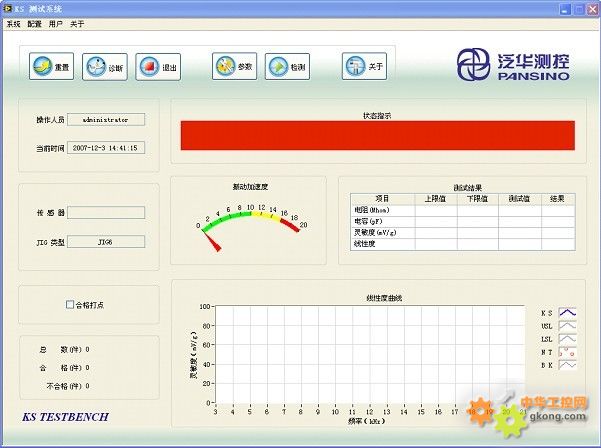
Task: Click the NT plot legend marker icon
Action: click(x=566, y=352)
